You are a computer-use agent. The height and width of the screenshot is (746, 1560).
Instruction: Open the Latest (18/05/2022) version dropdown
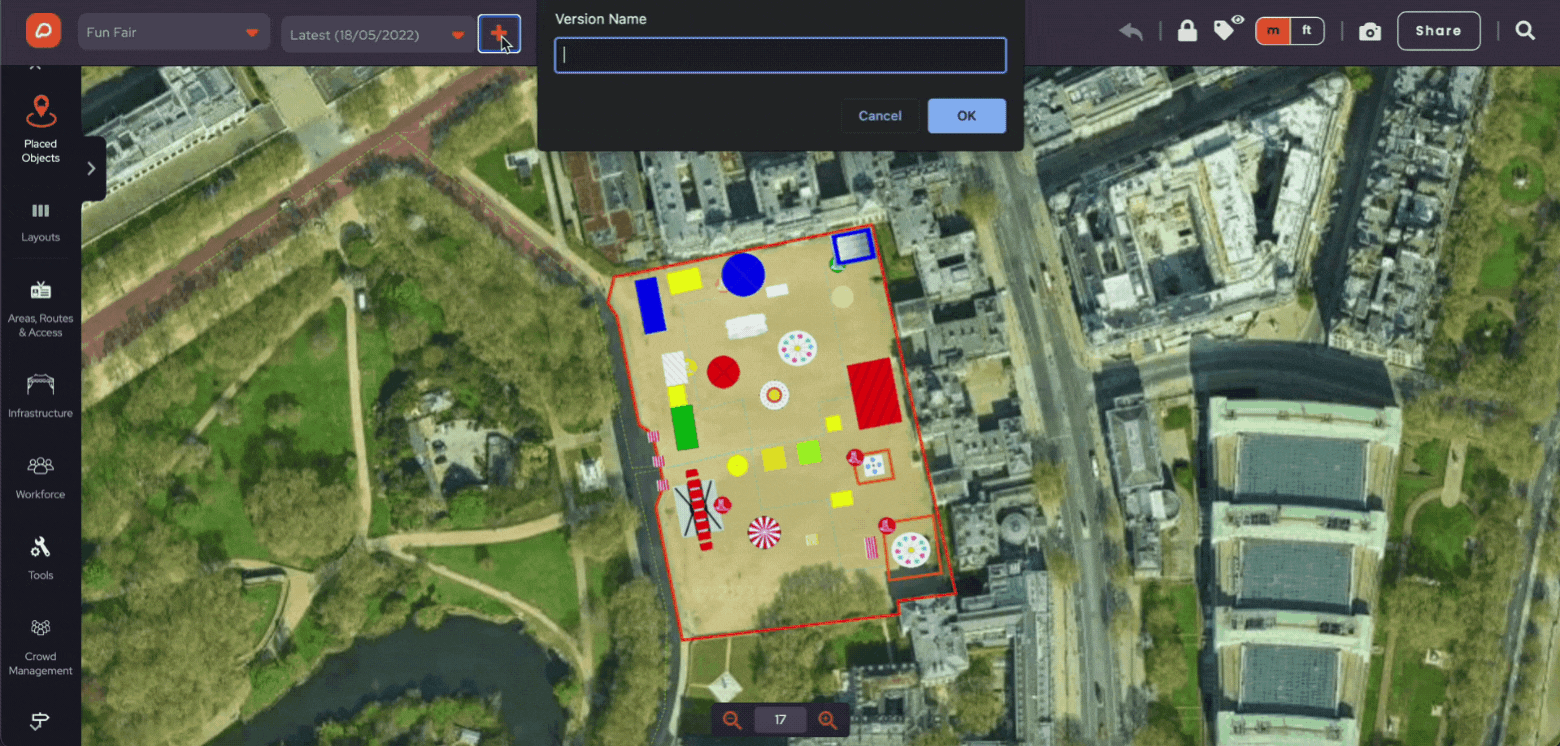point(377,35)
